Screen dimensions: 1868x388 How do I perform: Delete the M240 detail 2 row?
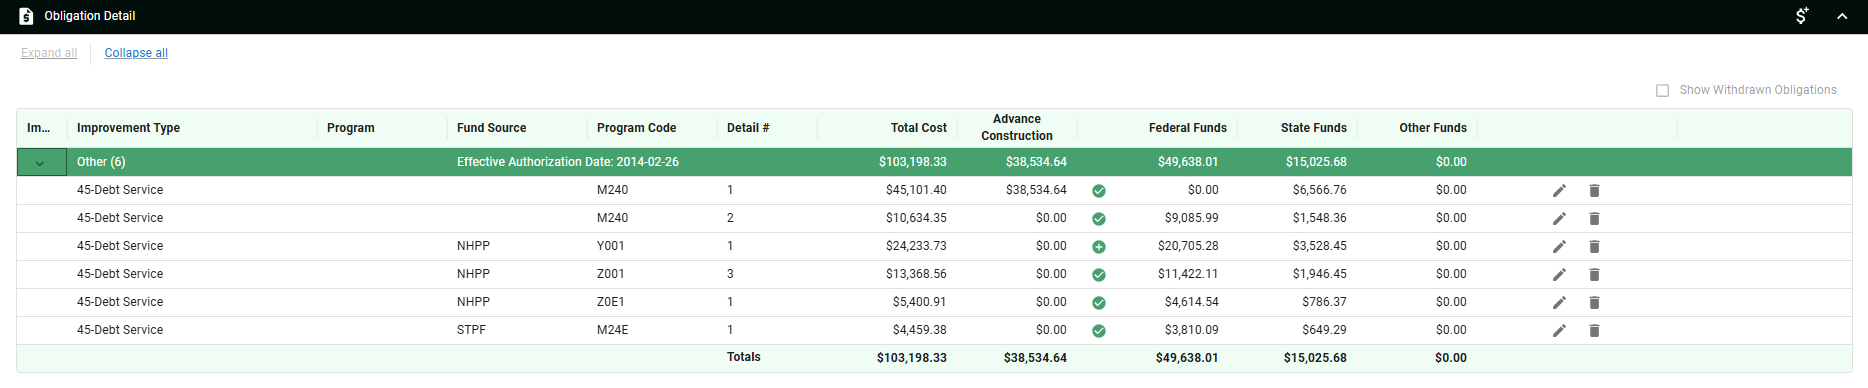(x=1595, y=218)
